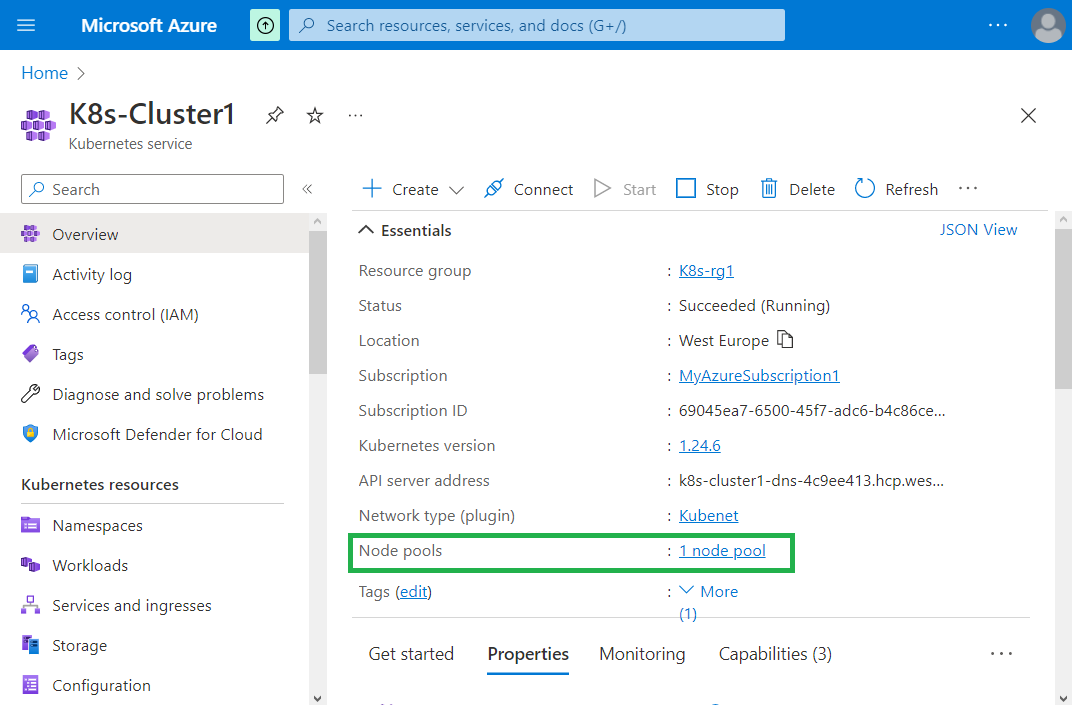Screen dimensions: 1072x705
Task: Click the Subscription ID value
Action: click(x=812, y=411)
